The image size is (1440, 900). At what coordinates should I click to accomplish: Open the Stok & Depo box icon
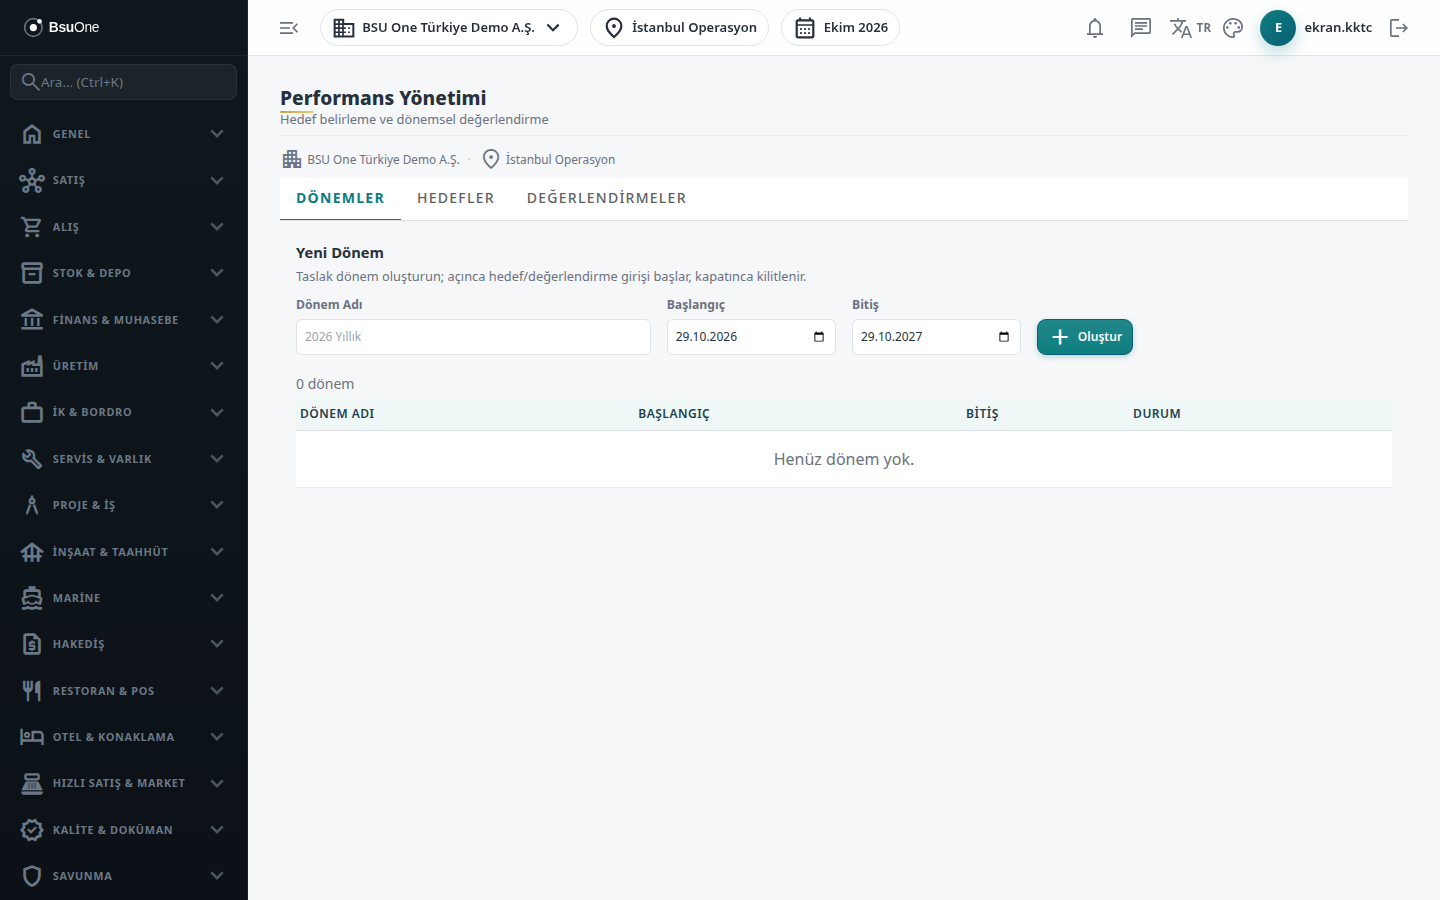click(32, 273)
